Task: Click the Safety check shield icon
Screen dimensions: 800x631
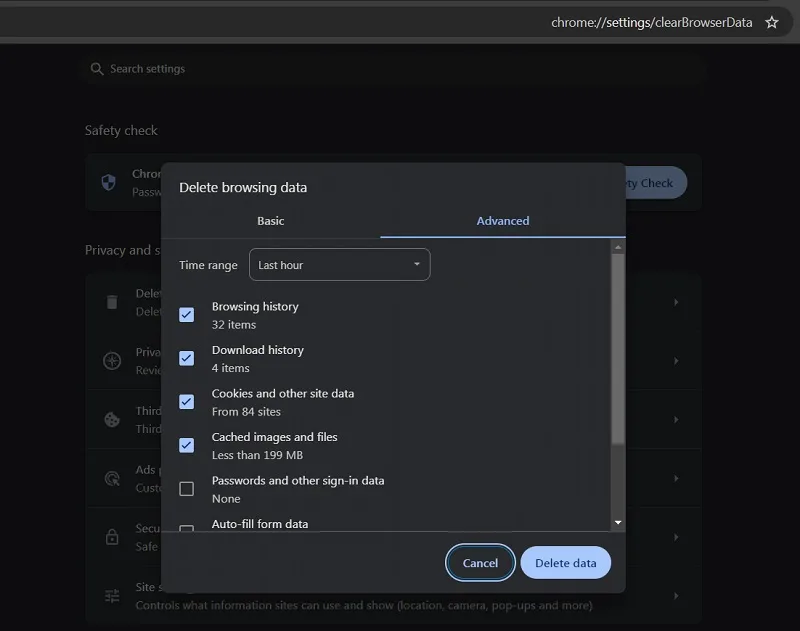Action: (x=109, y=182)
